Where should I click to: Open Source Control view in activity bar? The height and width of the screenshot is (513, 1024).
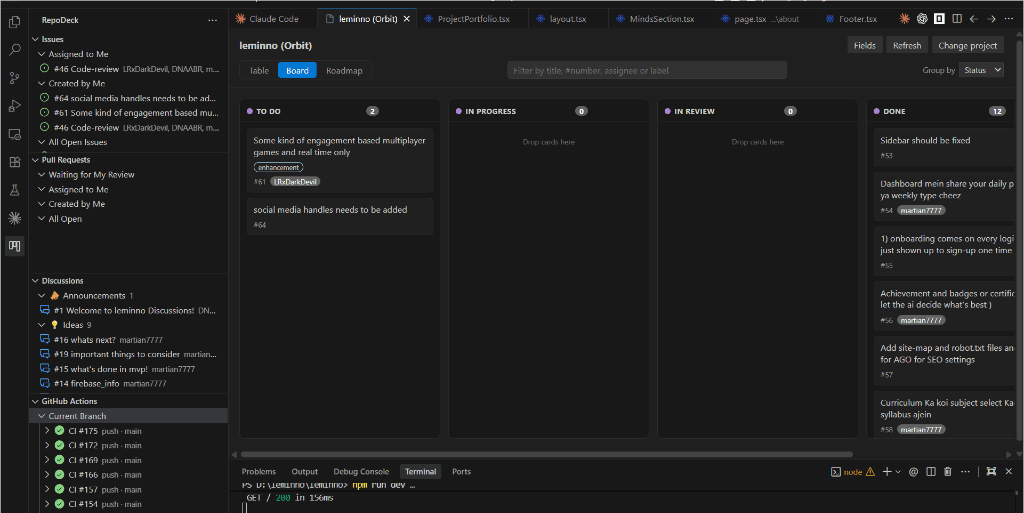coord(14,78)
